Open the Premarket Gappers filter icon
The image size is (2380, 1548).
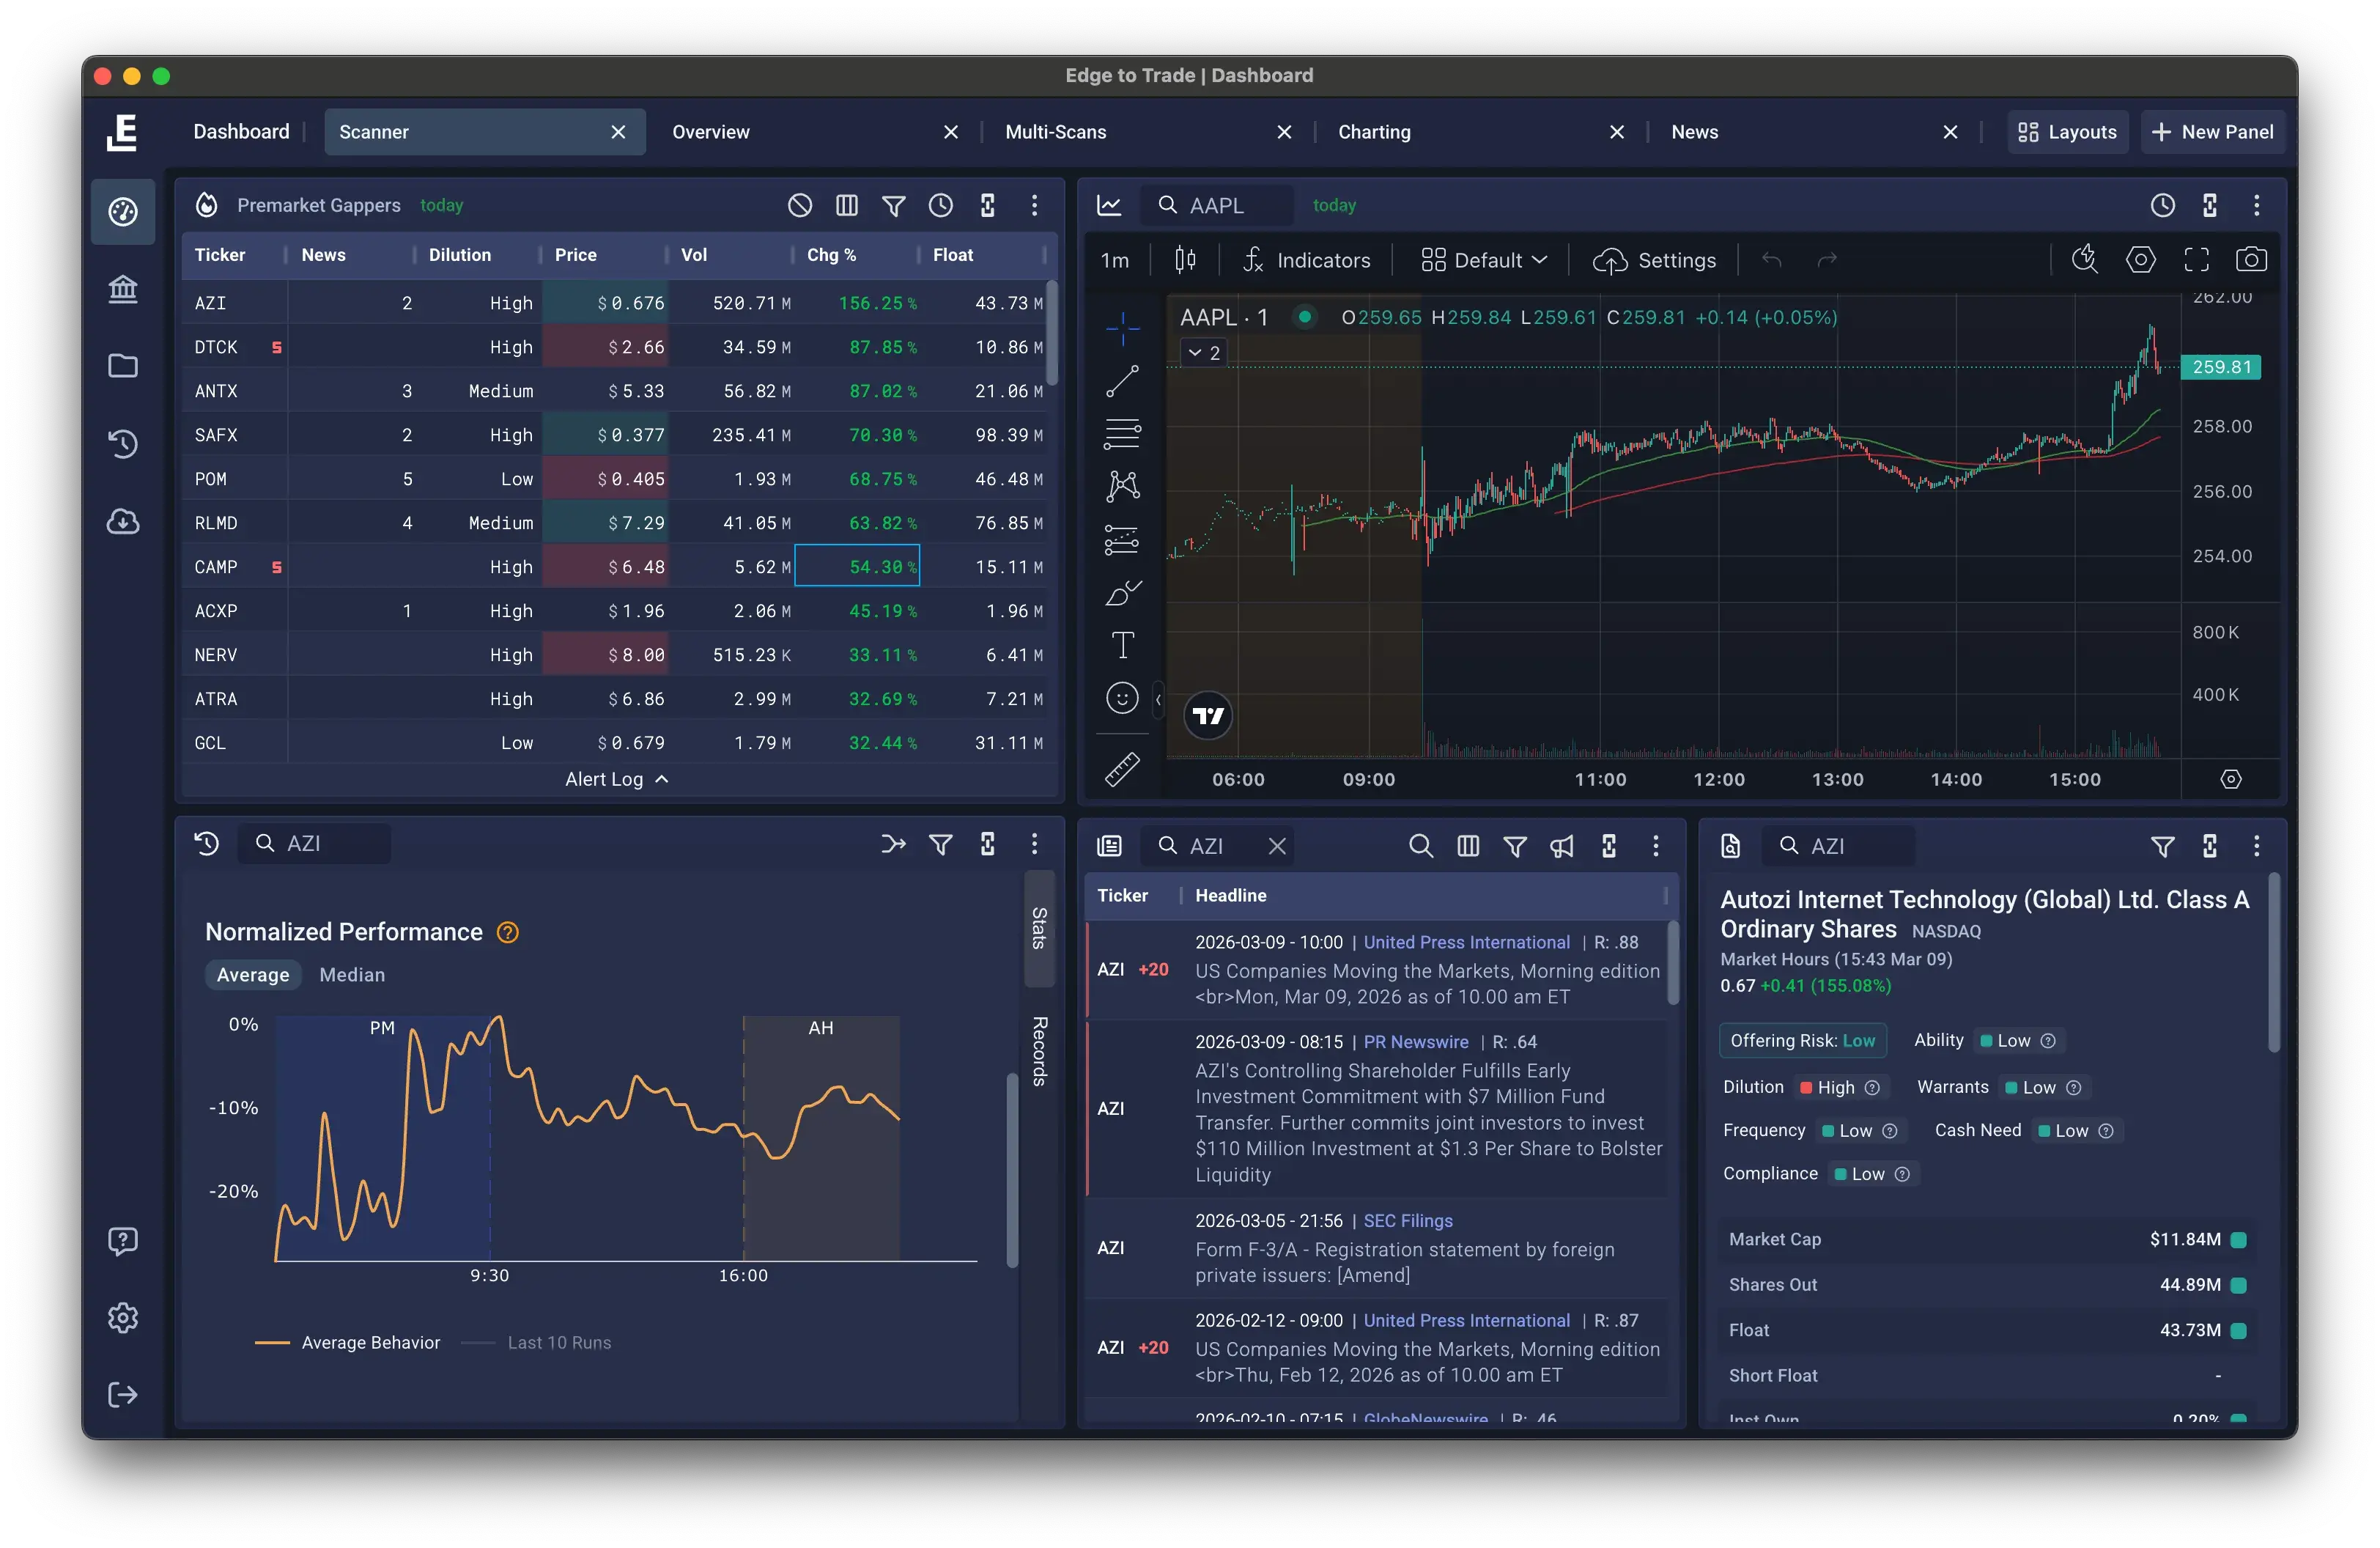pyautogui.click(x=893, y=205)
